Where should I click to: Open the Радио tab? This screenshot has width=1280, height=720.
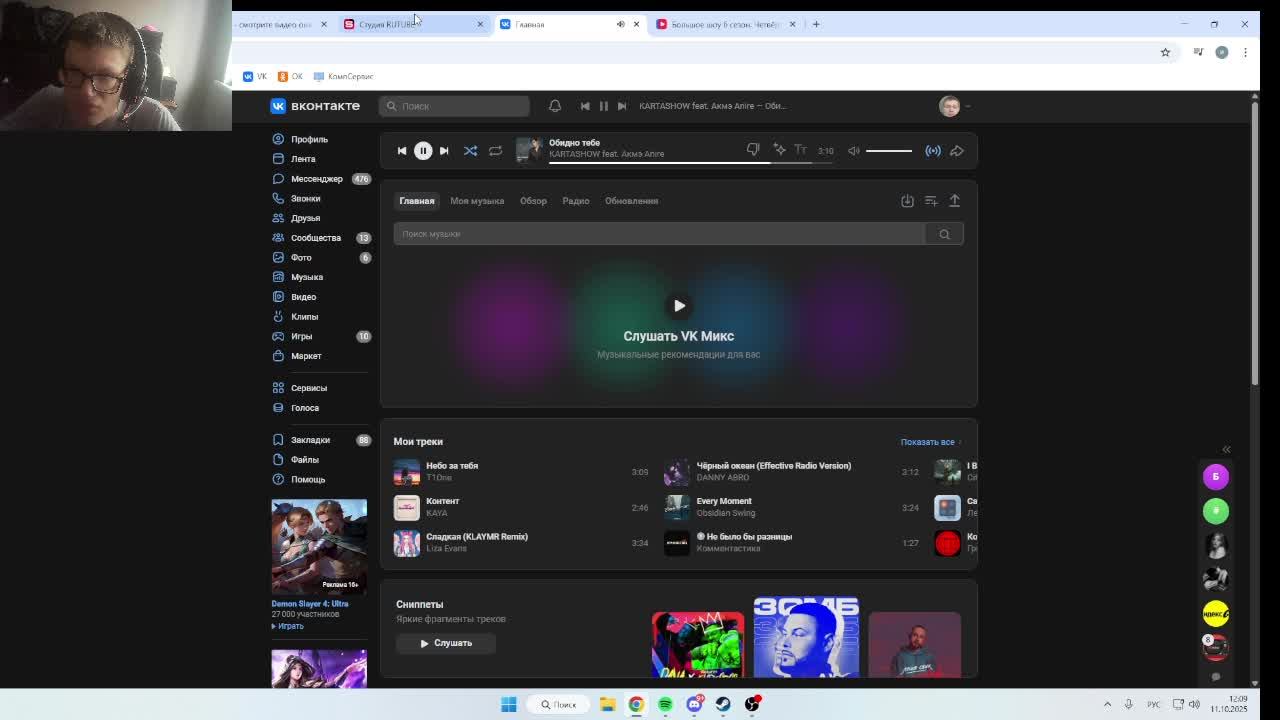[575, 201]
